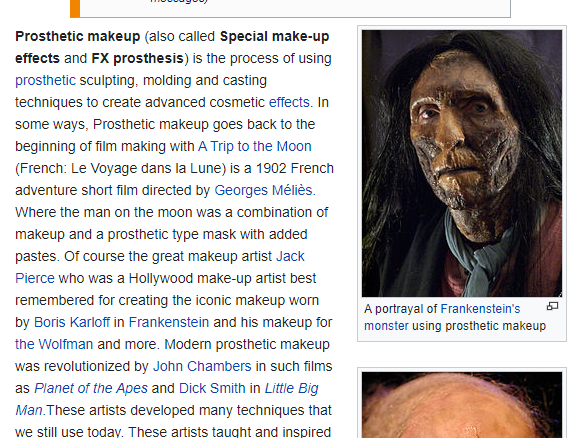Click the 'monster' link in caption
582x438 pixels.
386,326
